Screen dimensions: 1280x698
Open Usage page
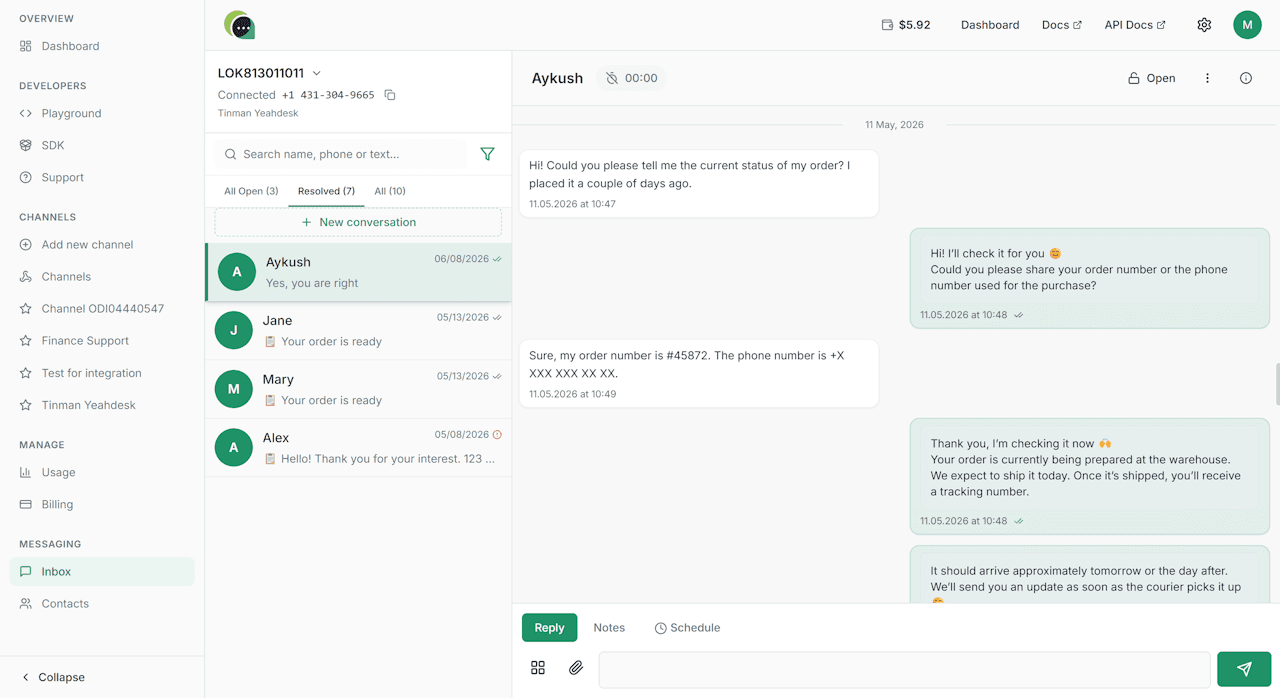click(x=102, y=472)
